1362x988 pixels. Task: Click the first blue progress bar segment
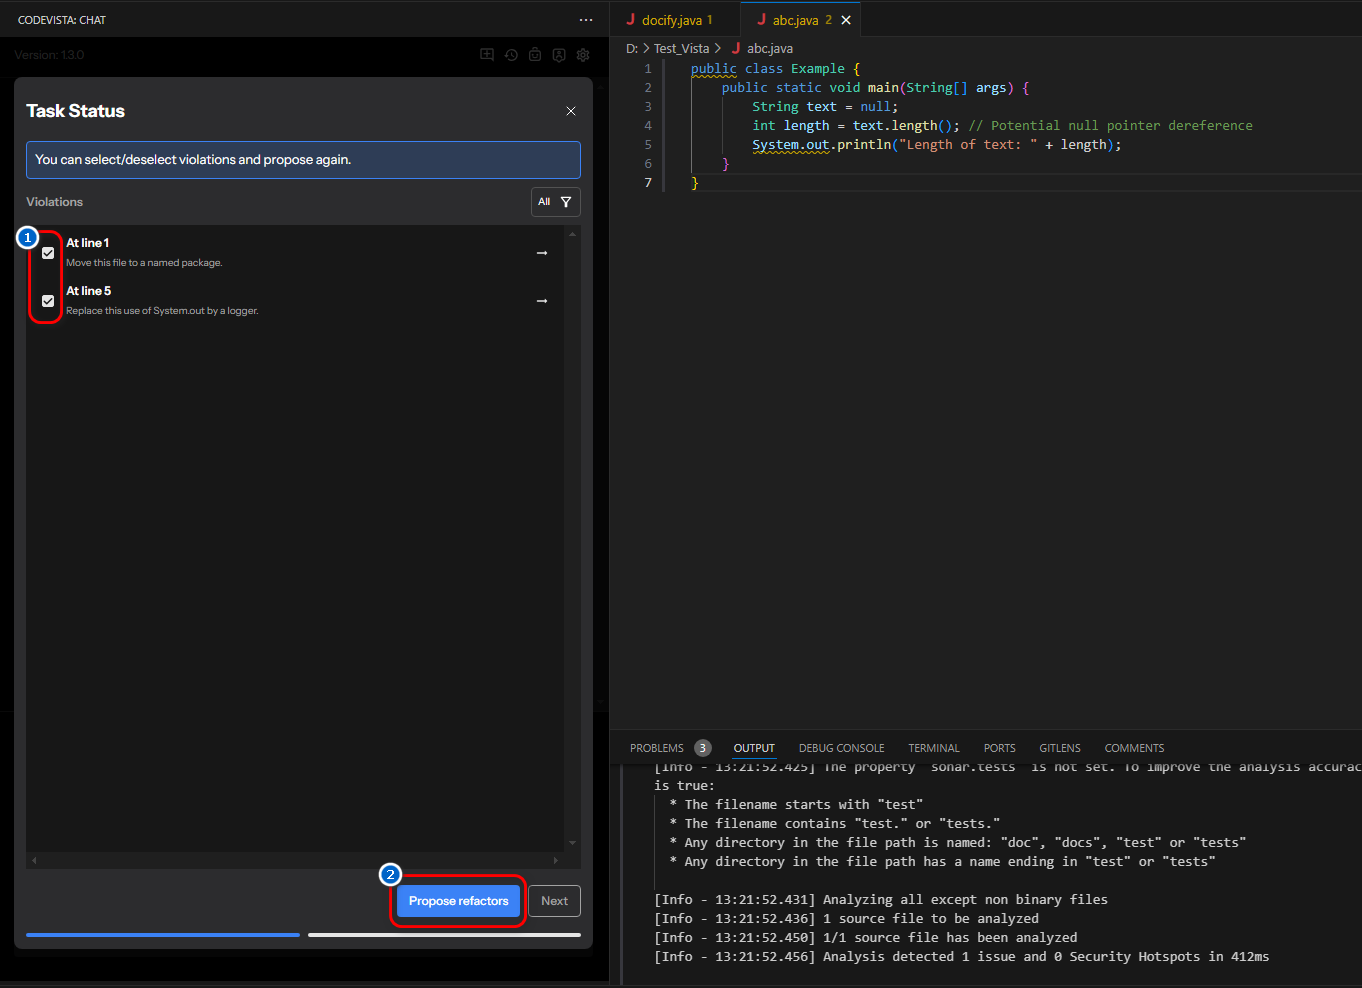pos(163,935)
